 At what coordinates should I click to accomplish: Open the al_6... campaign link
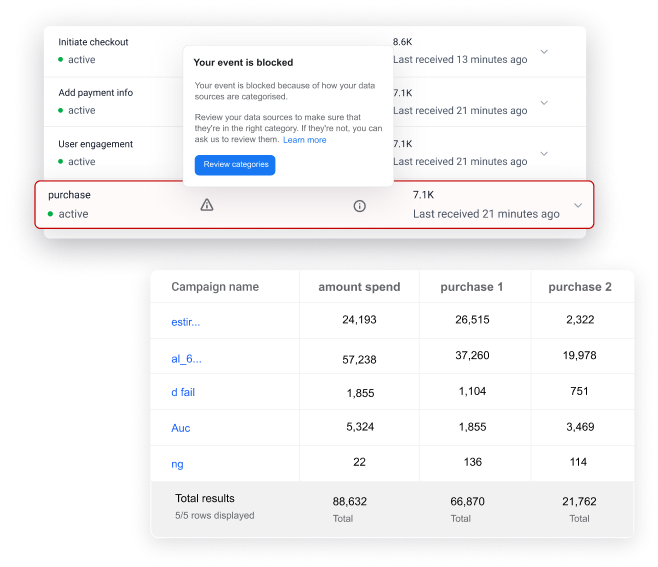coord(186,358)
